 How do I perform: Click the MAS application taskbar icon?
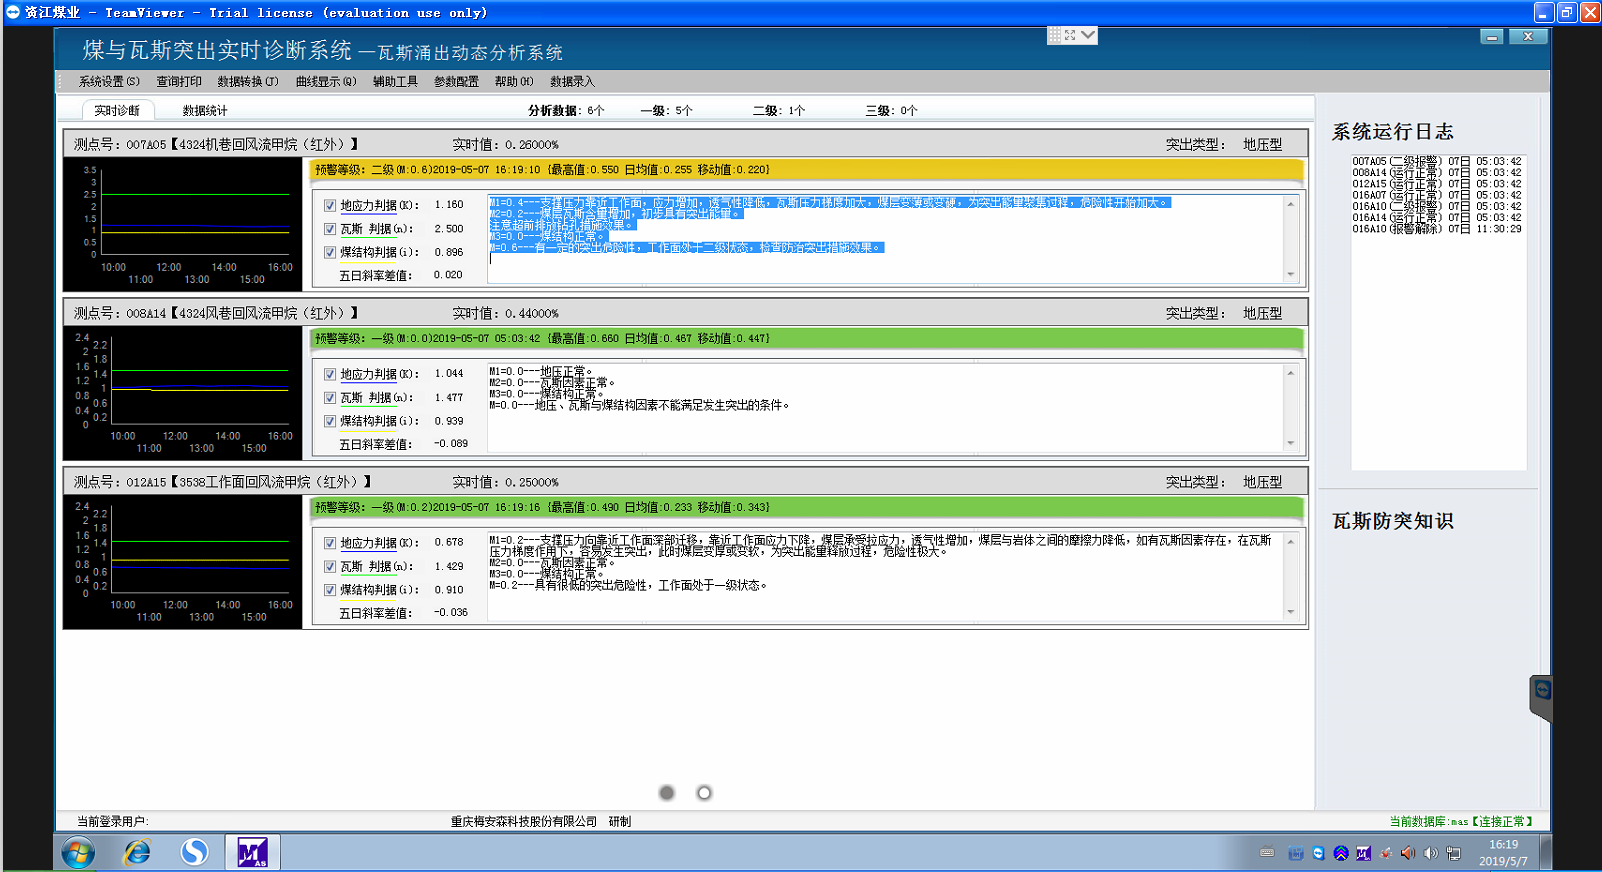coord(252,852)
